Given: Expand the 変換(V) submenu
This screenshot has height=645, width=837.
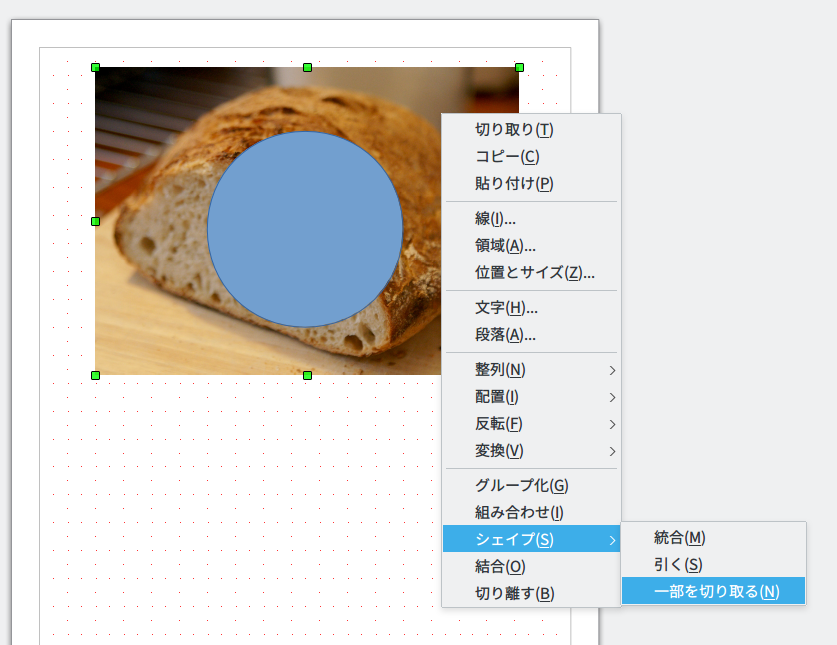Looking at the screenshot, I should point(532,451).
